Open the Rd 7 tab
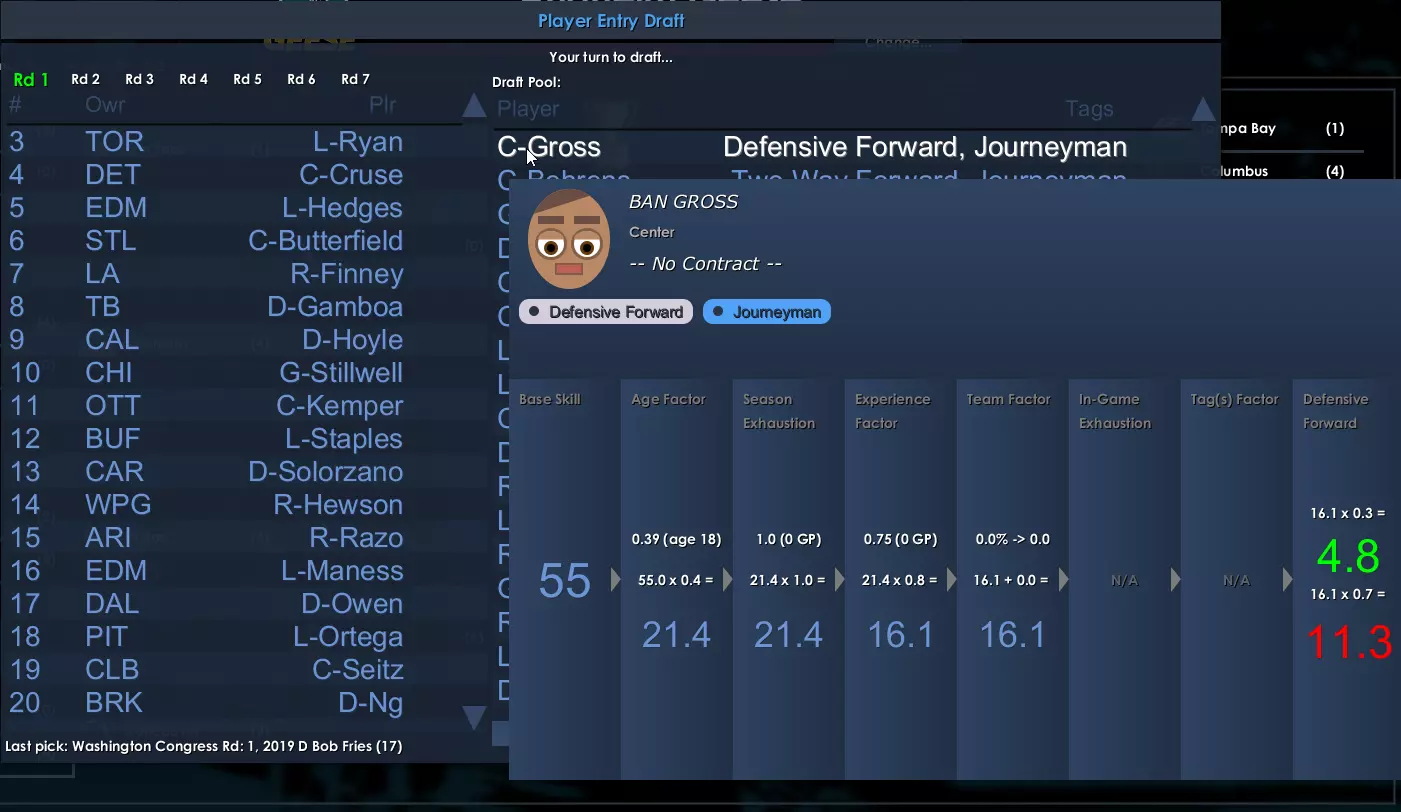The image size is (1401, 812). tap(355, 80)
